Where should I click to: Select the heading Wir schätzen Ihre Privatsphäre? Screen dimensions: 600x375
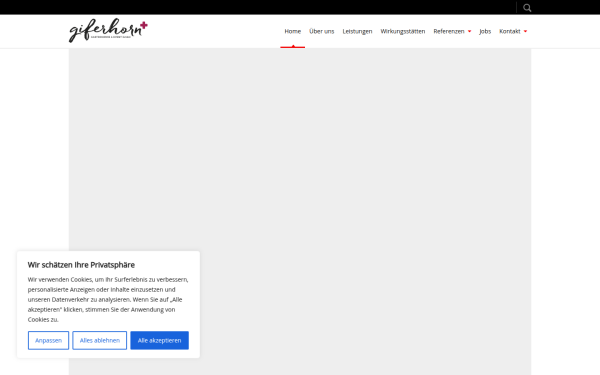(x=81, y=265)
